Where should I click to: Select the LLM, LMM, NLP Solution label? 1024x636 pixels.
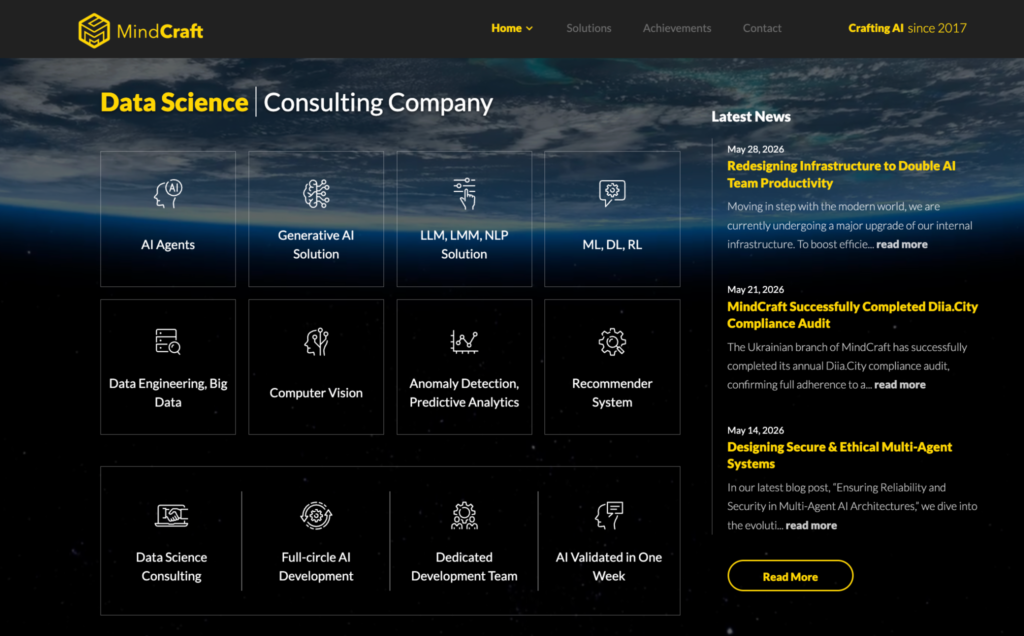(464, 245)
